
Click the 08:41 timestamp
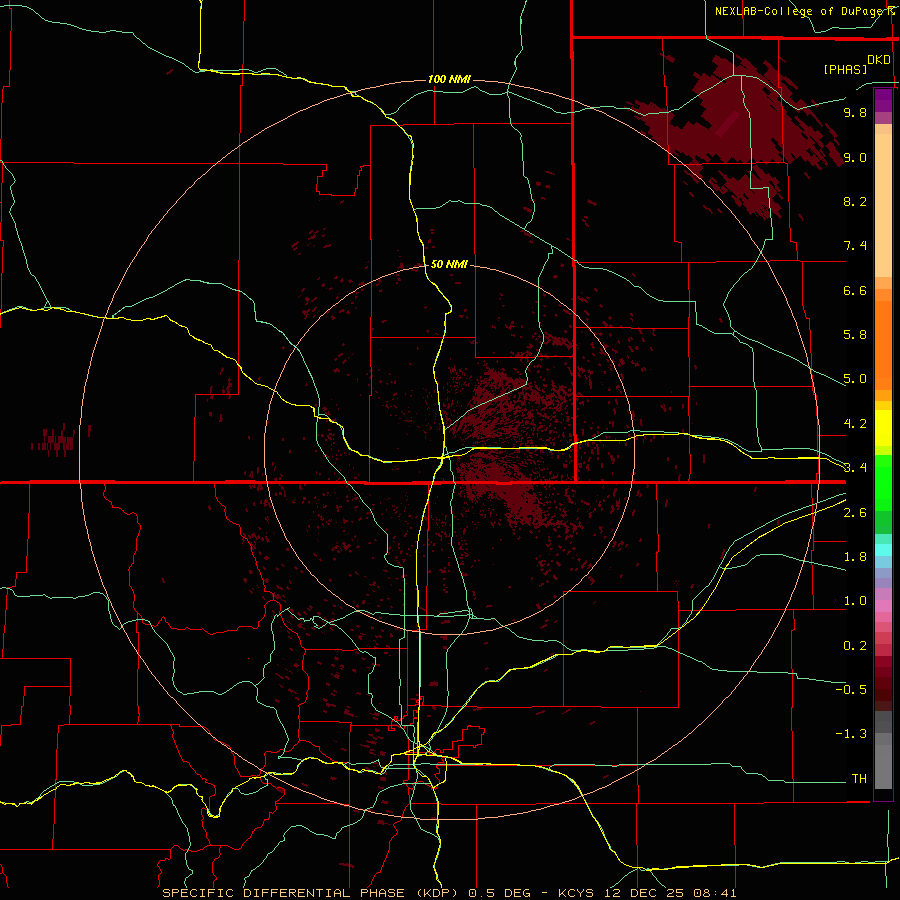click(715, 893)
